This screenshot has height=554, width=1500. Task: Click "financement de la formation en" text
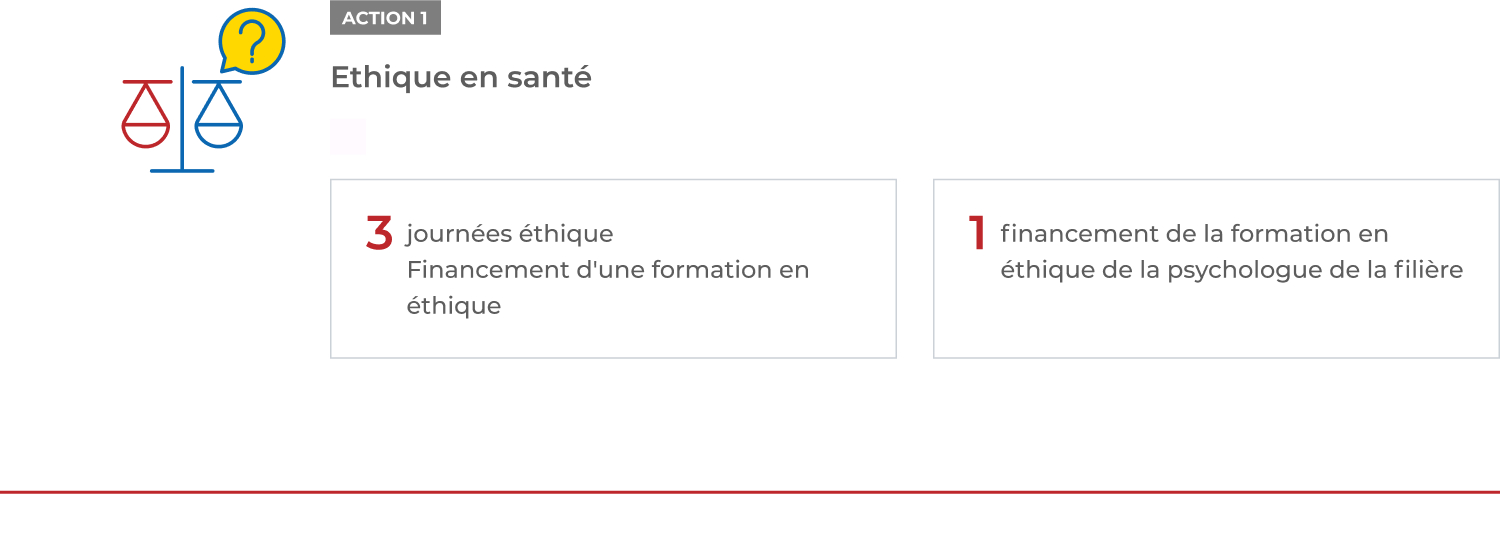[1194, 234]
